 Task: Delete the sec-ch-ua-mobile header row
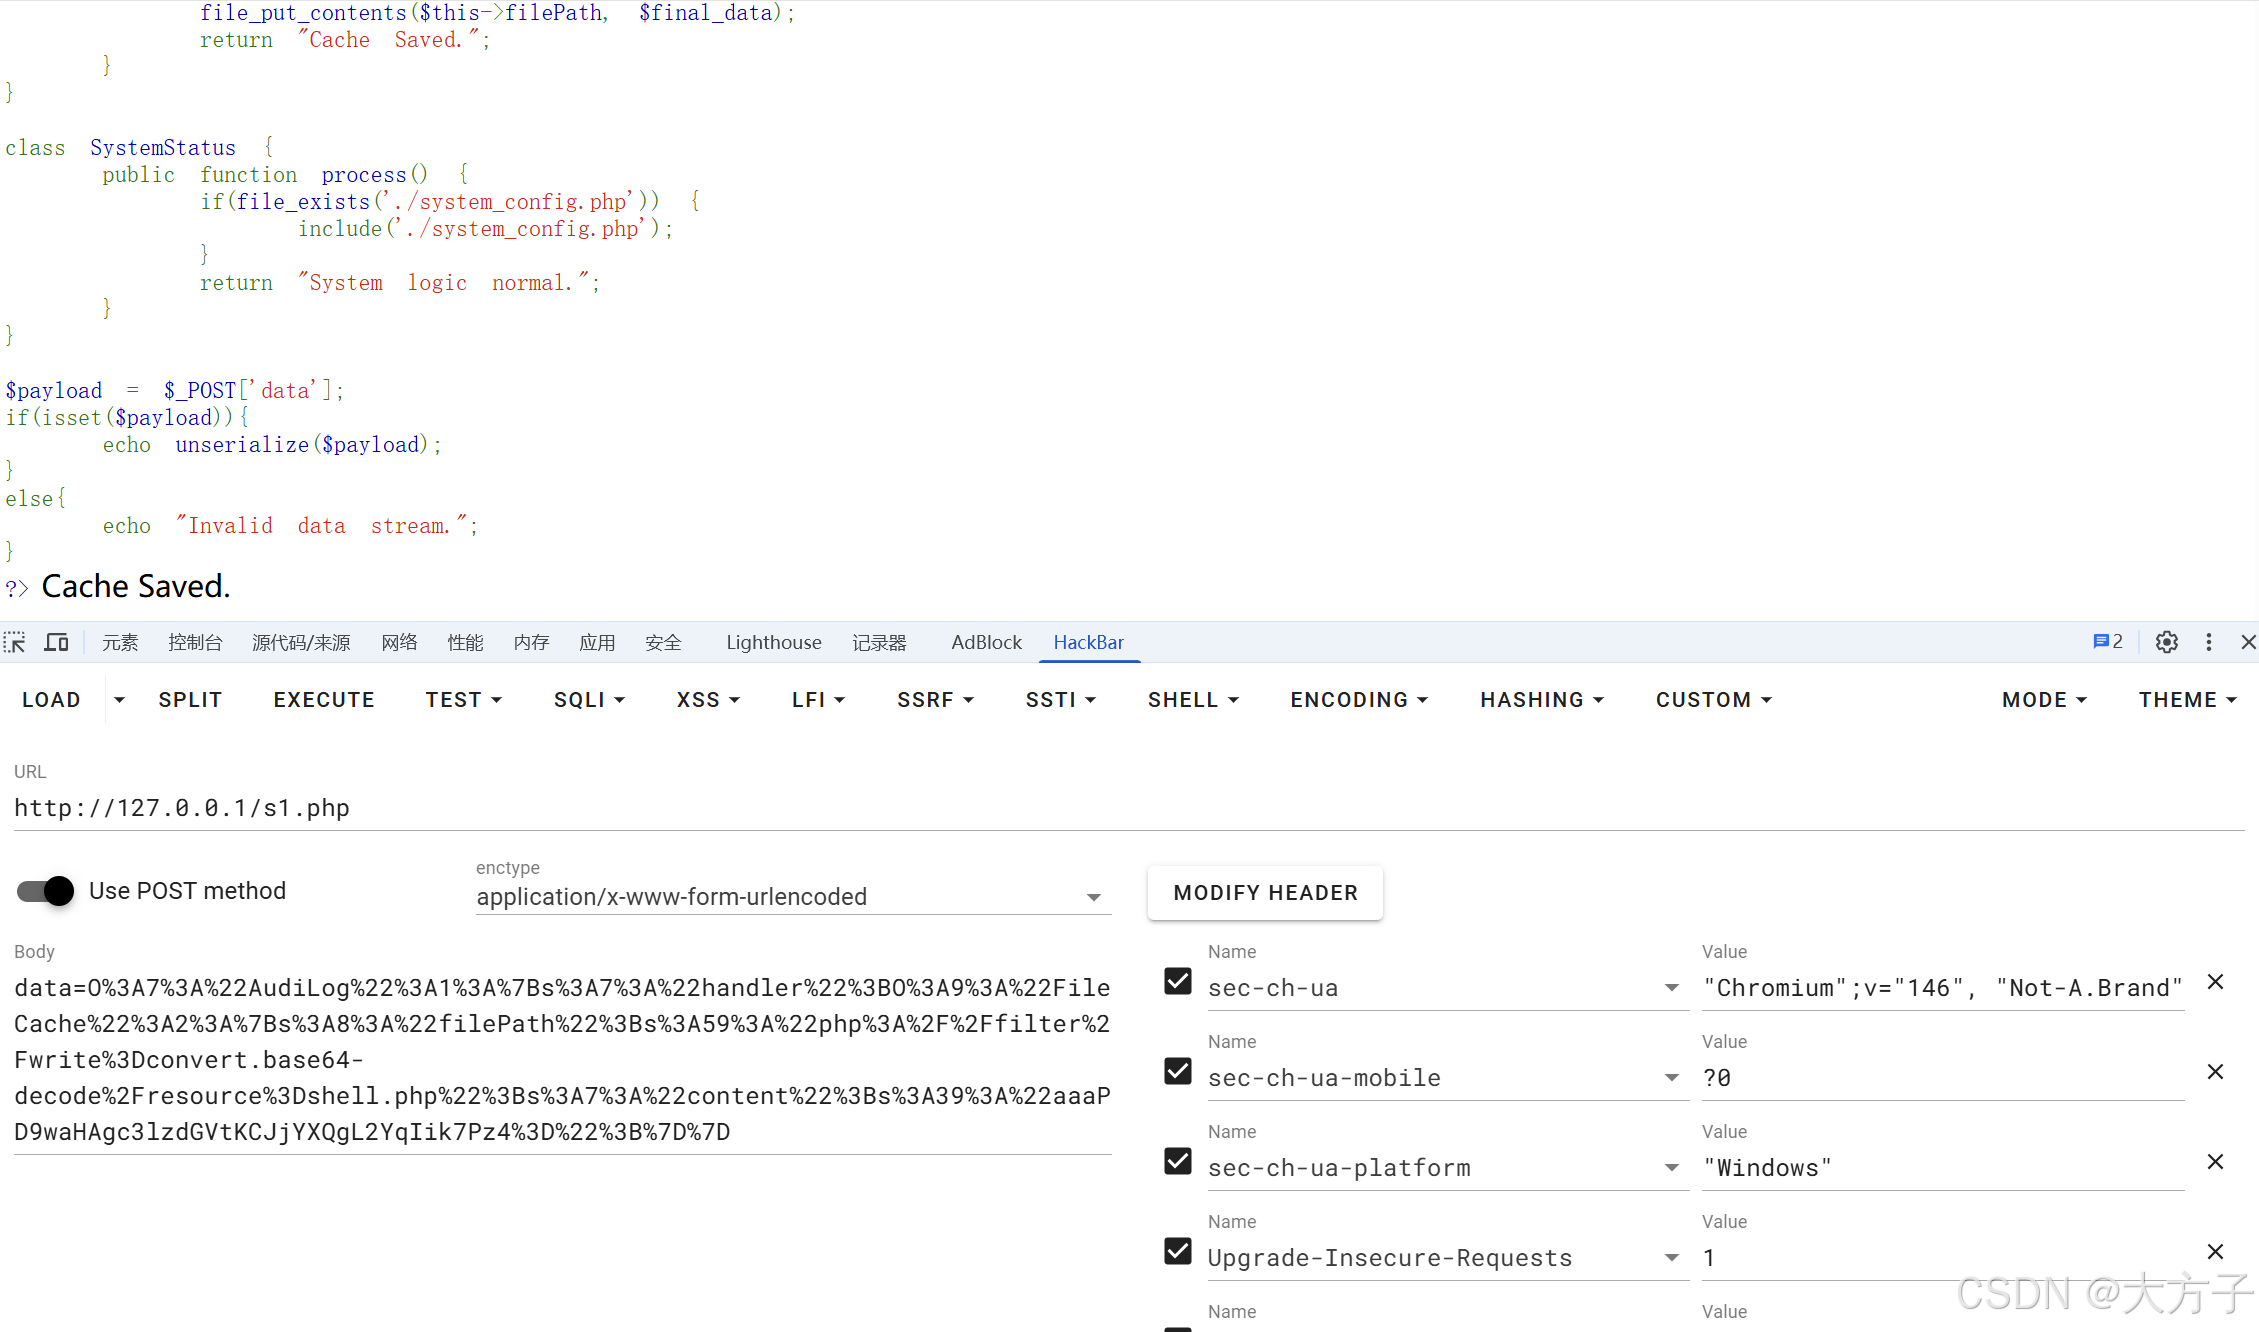point(2215,1072)
